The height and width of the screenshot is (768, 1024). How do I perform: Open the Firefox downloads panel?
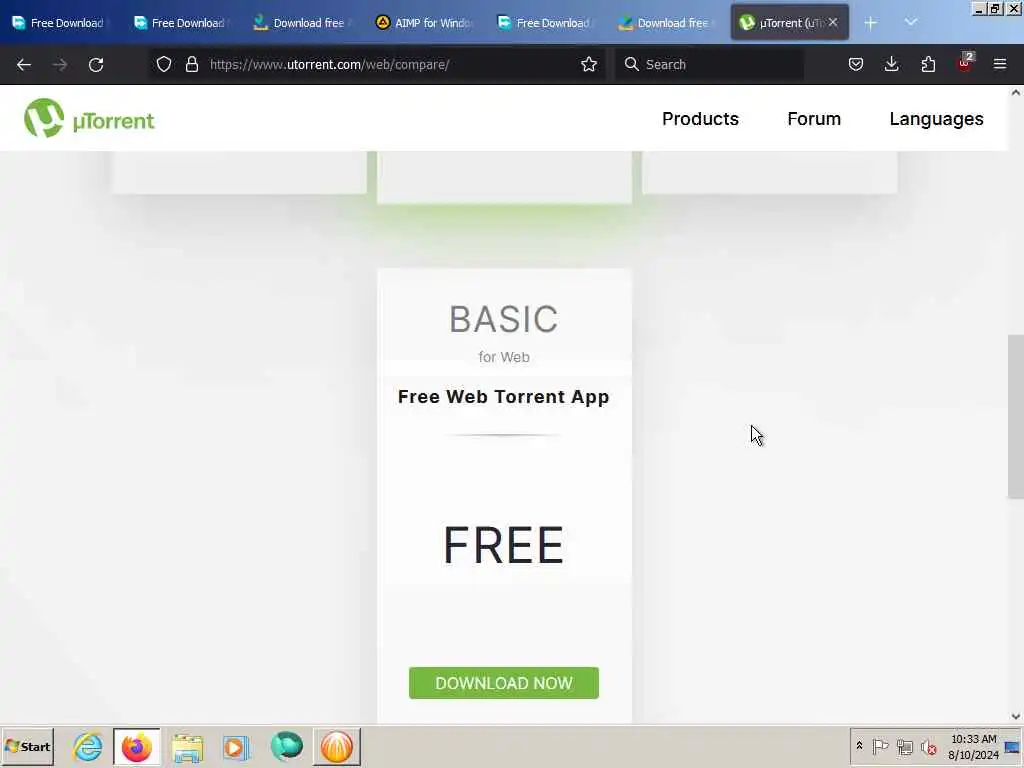(x=891, y=64)
